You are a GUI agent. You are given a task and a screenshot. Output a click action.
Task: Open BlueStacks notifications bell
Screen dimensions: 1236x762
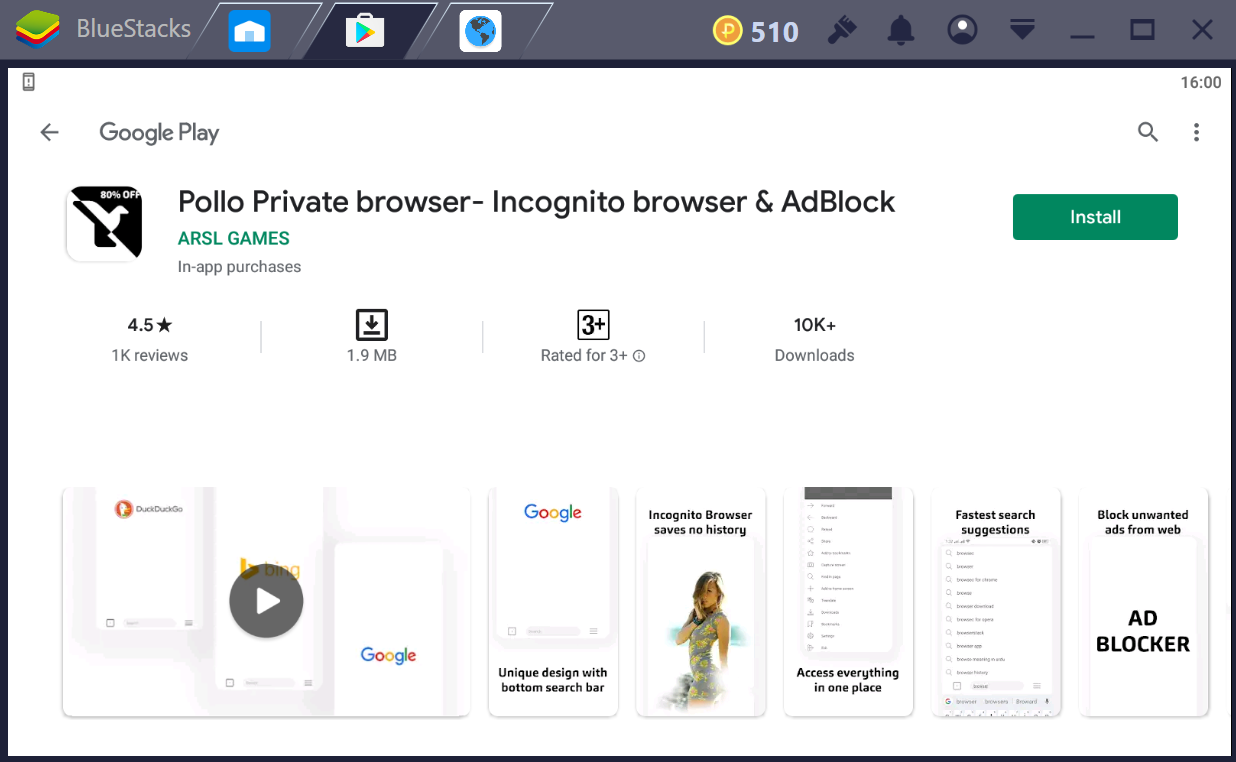click(901, 31)
